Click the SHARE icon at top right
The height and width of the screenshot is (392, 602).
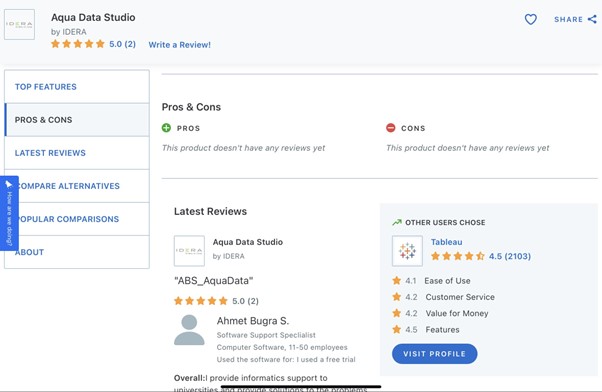click(592, 19)
